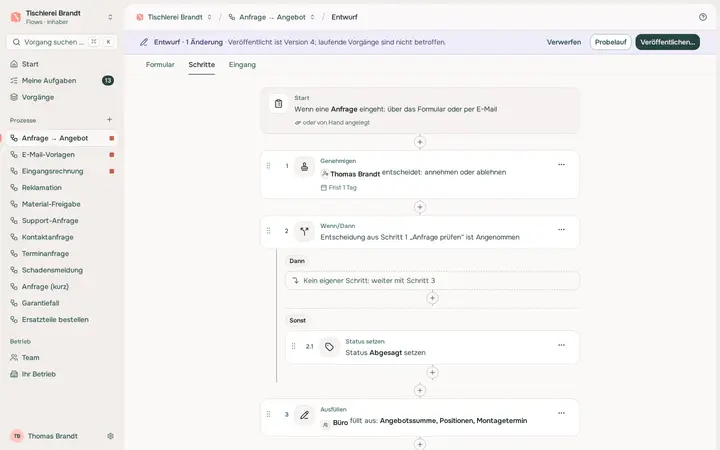Open the Team page
Image resolution: width=720 pixels, height=450 pixels.
point(62,358)
